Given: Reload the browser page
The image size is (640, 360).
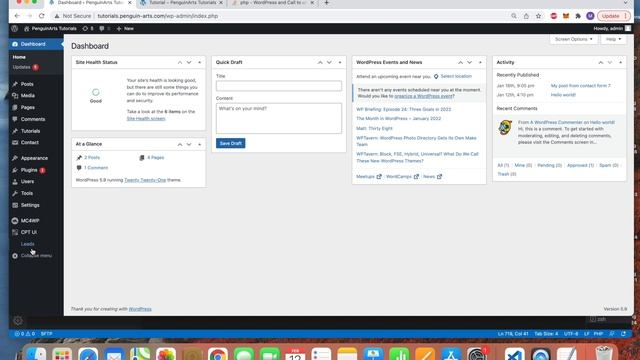Looking at the screenshot, I should pos(42,16).
